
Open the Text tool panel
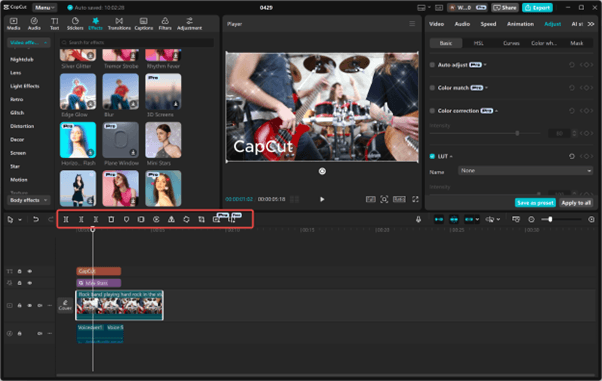point(55,24)
